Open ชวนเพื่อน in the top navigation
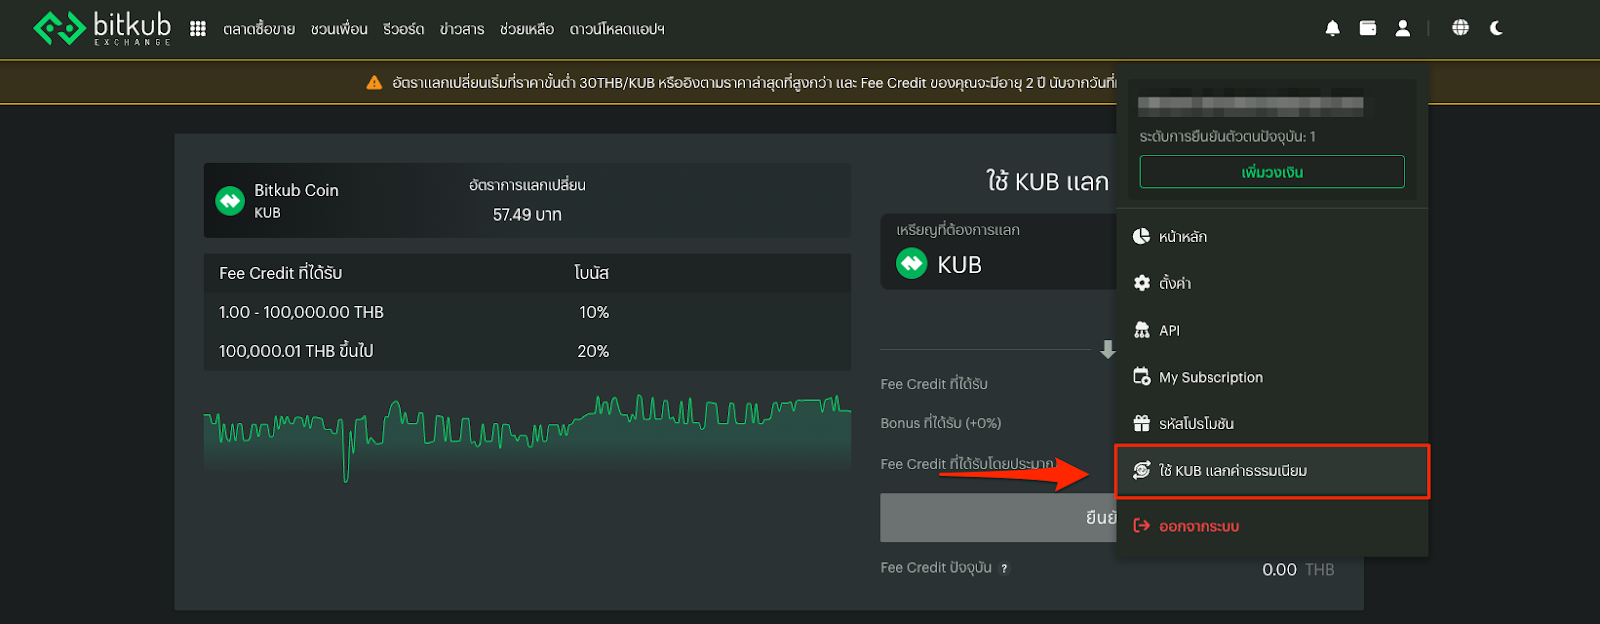 [339, 29]
